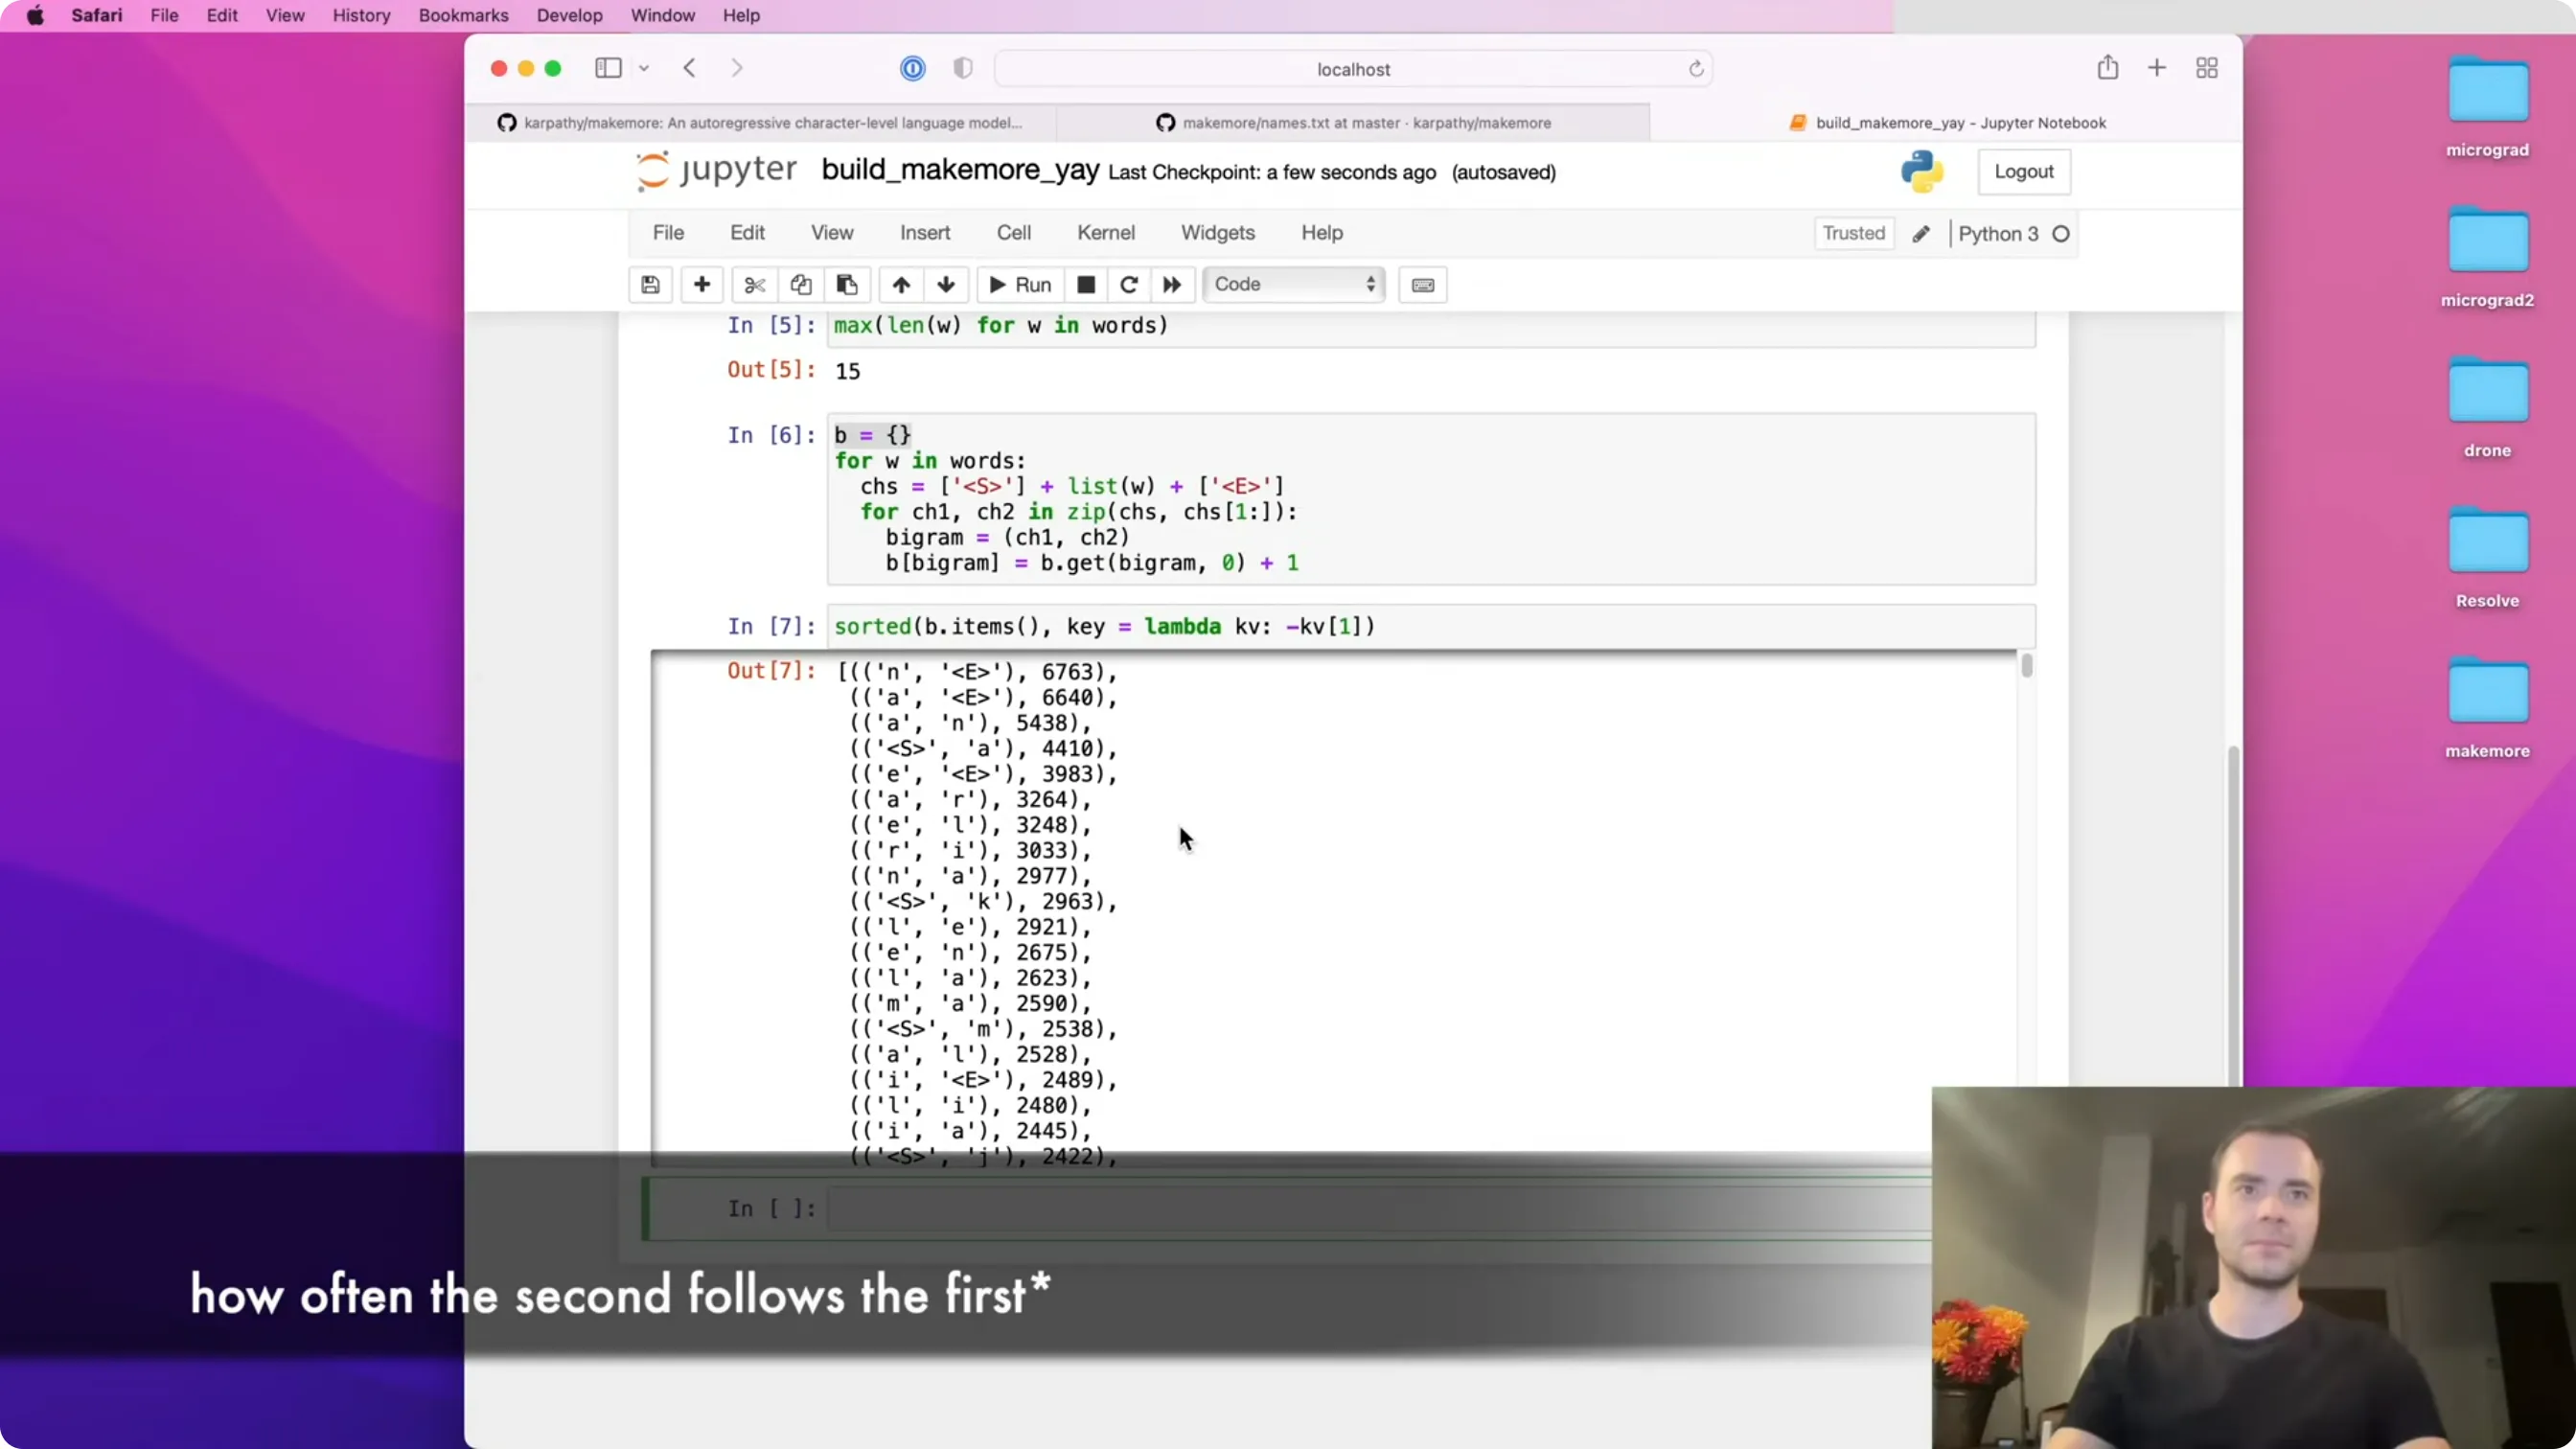This screenshot has width=2576, height=1449.
Task: Click the Out[7] output scrollbar thumb
Action: click(2027, 666)
